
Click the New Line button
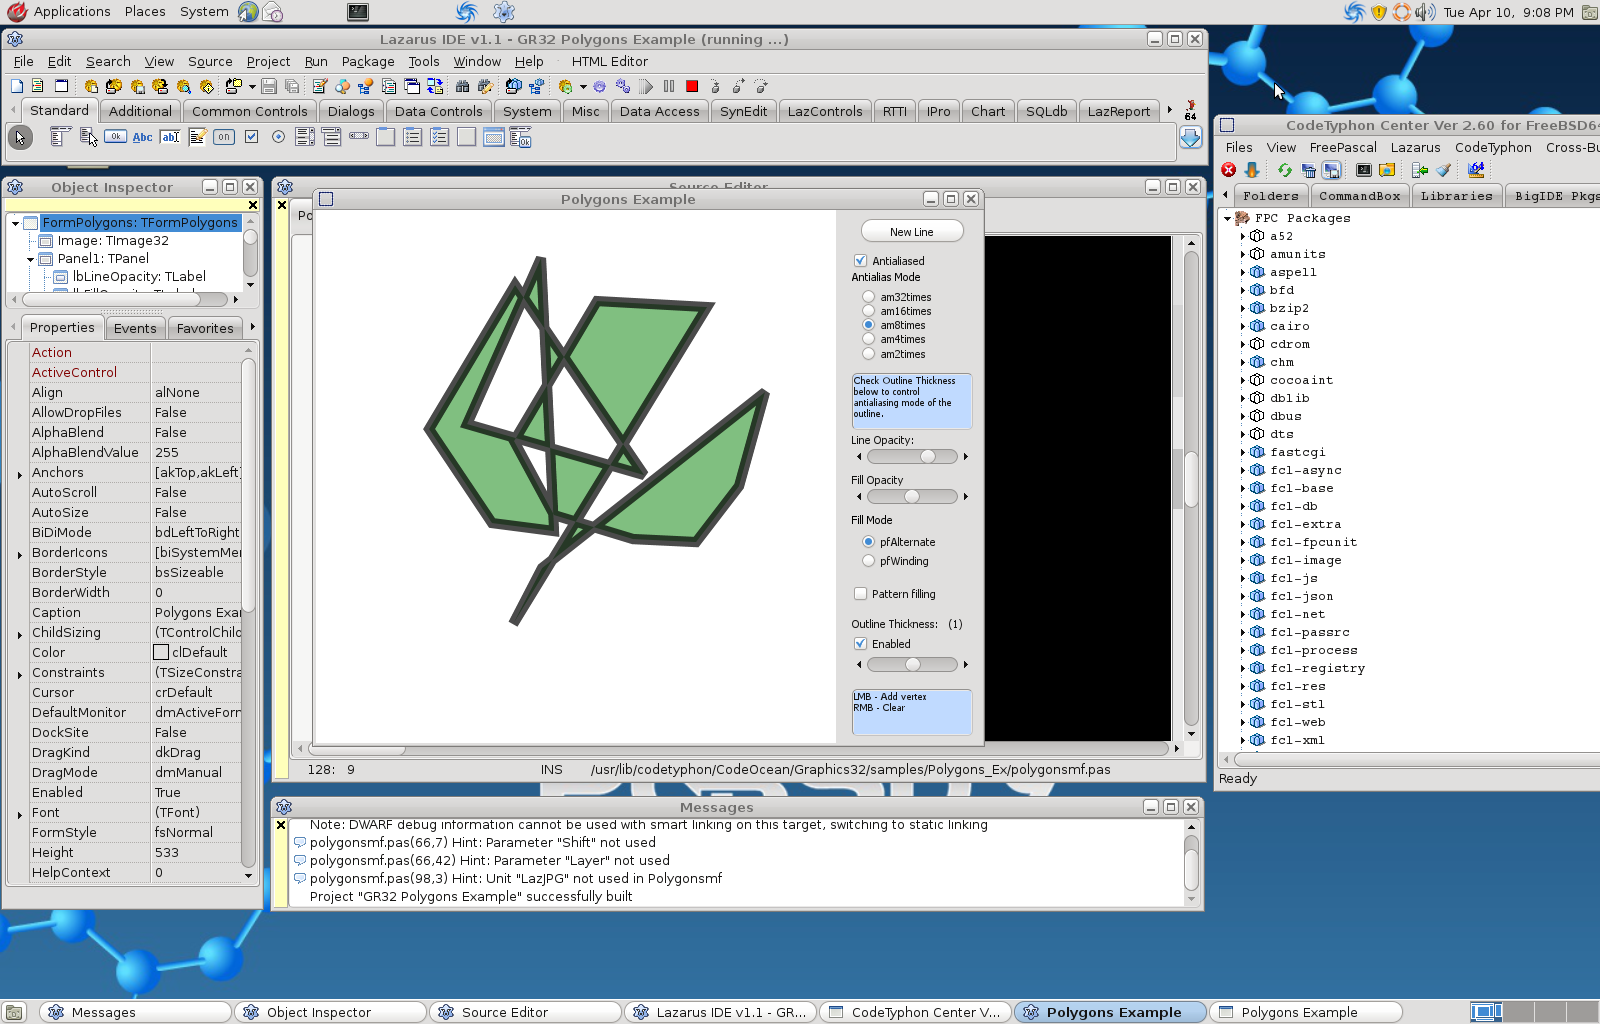tap(912, 232)
